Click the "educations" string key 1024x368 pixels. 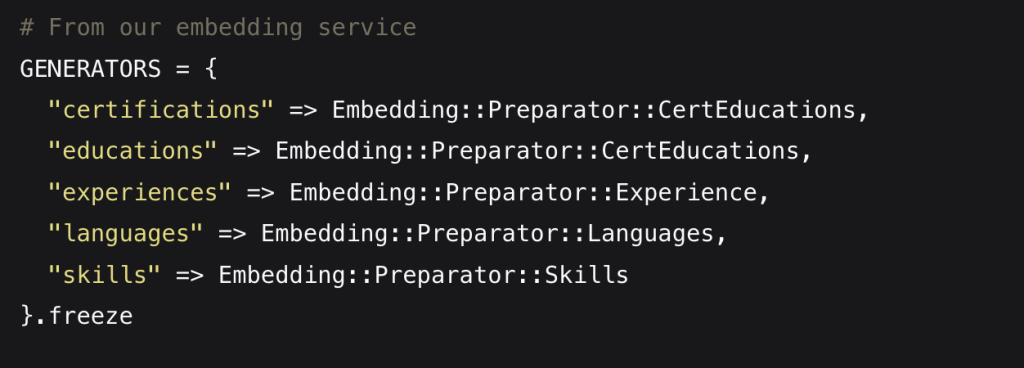[x=133, y=151]
